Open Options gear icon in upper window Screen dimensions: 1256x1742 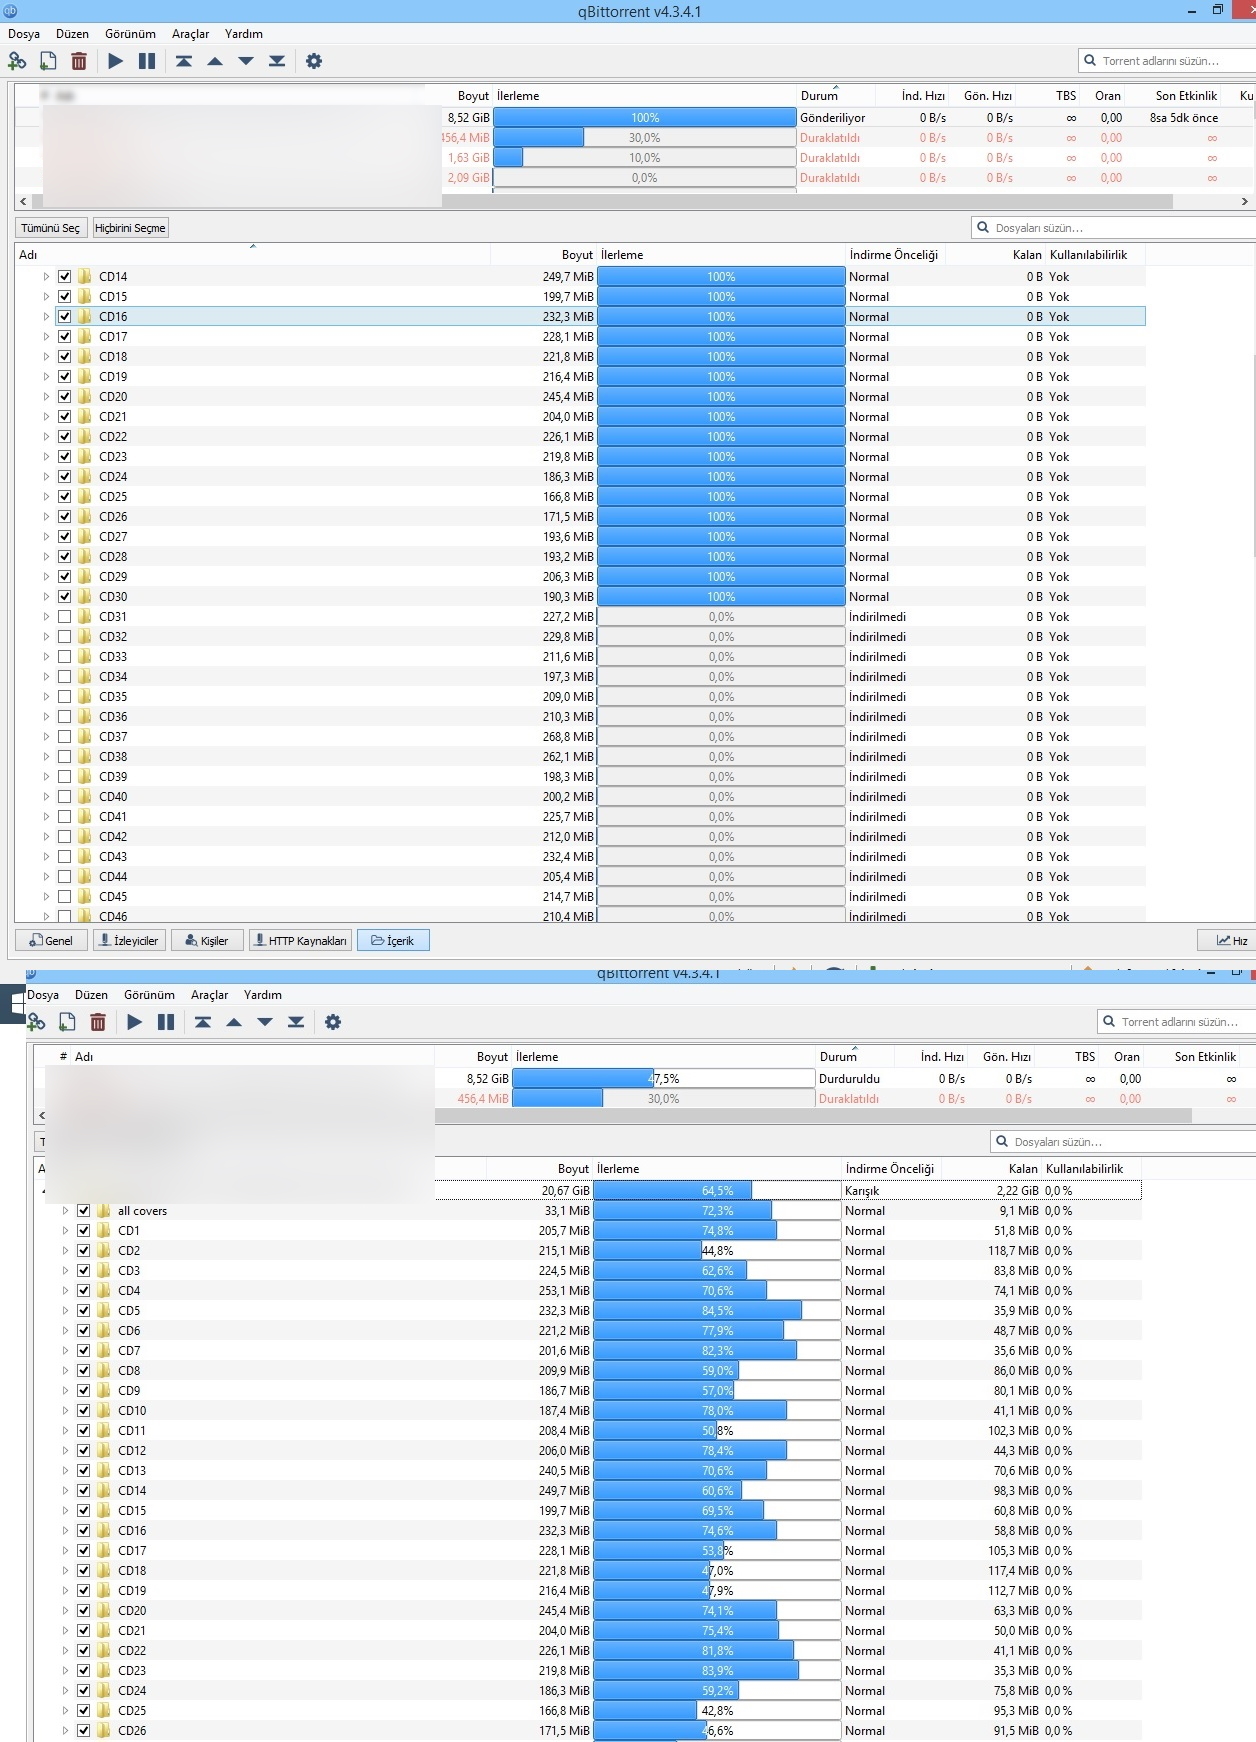coord(314,61)
